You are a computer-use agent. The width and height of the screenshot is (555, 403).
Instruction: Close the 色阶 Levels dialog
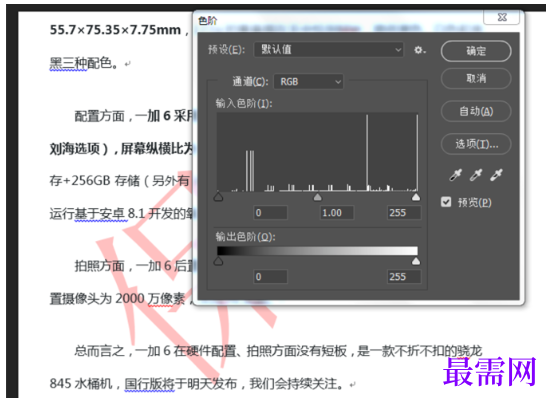pos(502,17)
